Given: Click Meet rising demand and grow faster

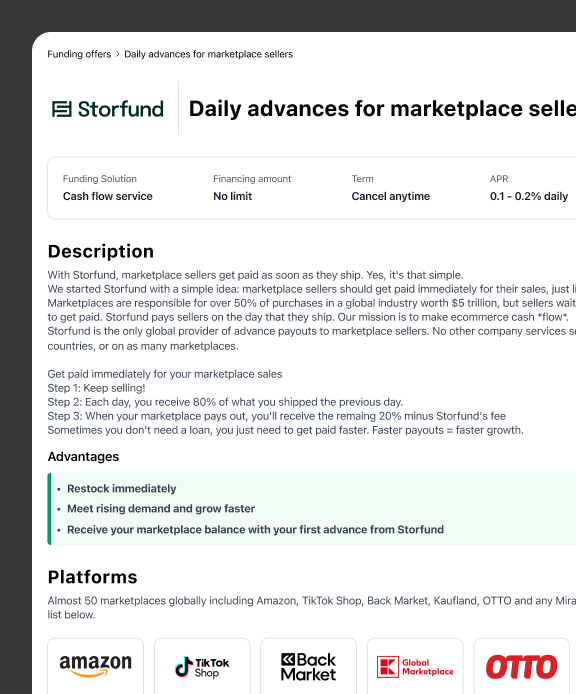Looking at the screenshot, I should tap(161, 509).
